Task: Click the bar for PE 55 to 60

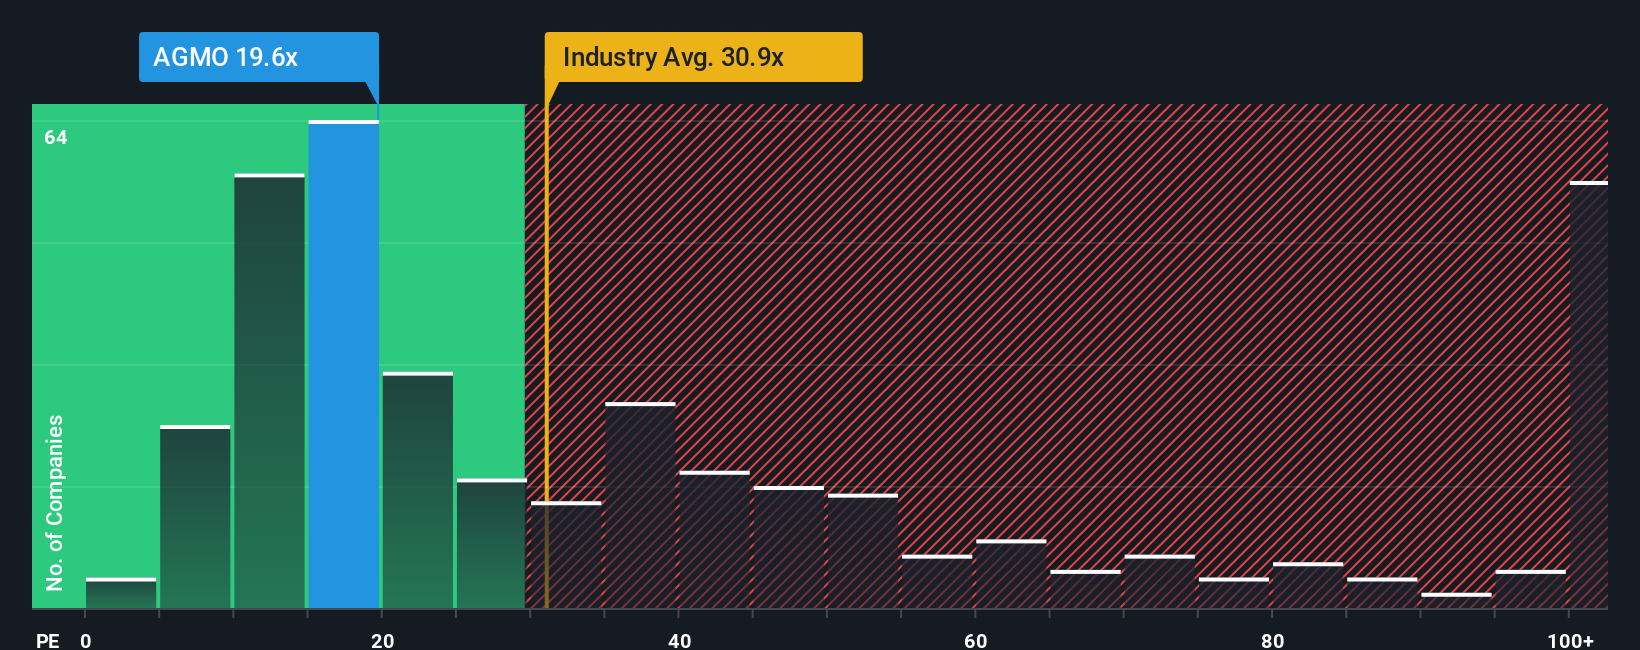Action: pos(937,581)
